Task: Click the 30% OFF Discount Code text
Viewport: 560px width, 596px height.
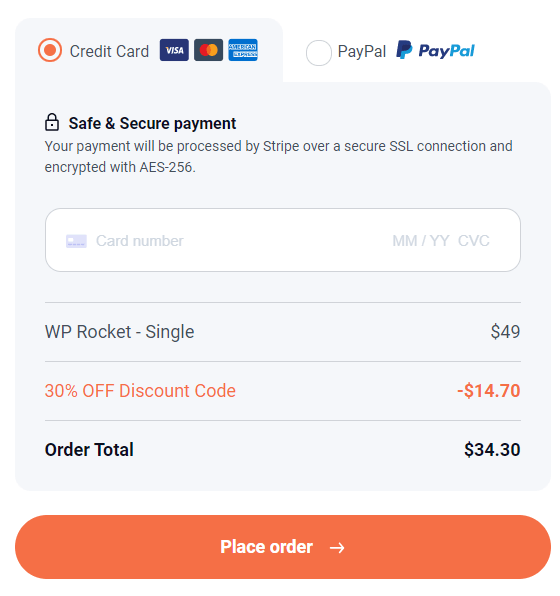Action: tap(140, 391)
